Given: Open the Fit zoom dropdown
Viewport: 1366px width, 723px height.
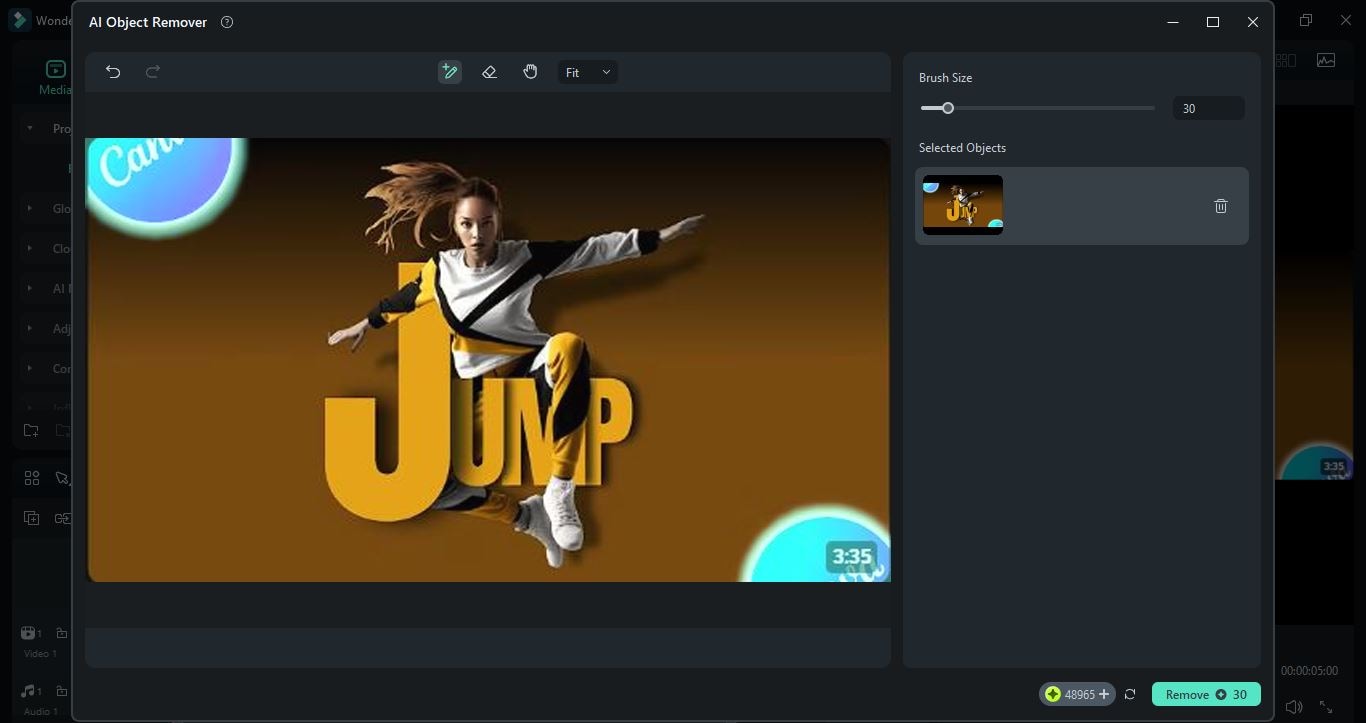Looking at the screenshot, I should coord(588,72).
